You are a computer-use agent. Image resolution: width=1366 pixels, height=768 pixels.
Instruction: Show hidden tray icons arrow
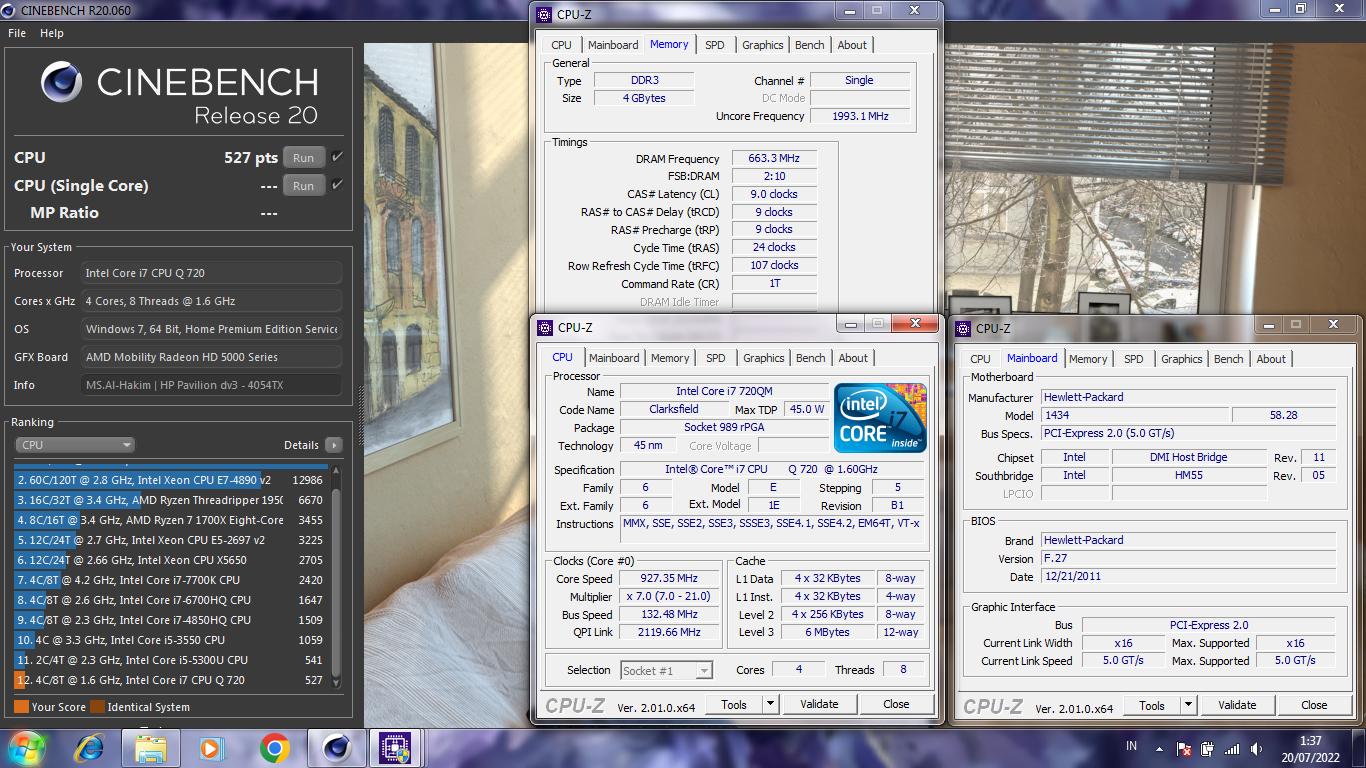1159,749
